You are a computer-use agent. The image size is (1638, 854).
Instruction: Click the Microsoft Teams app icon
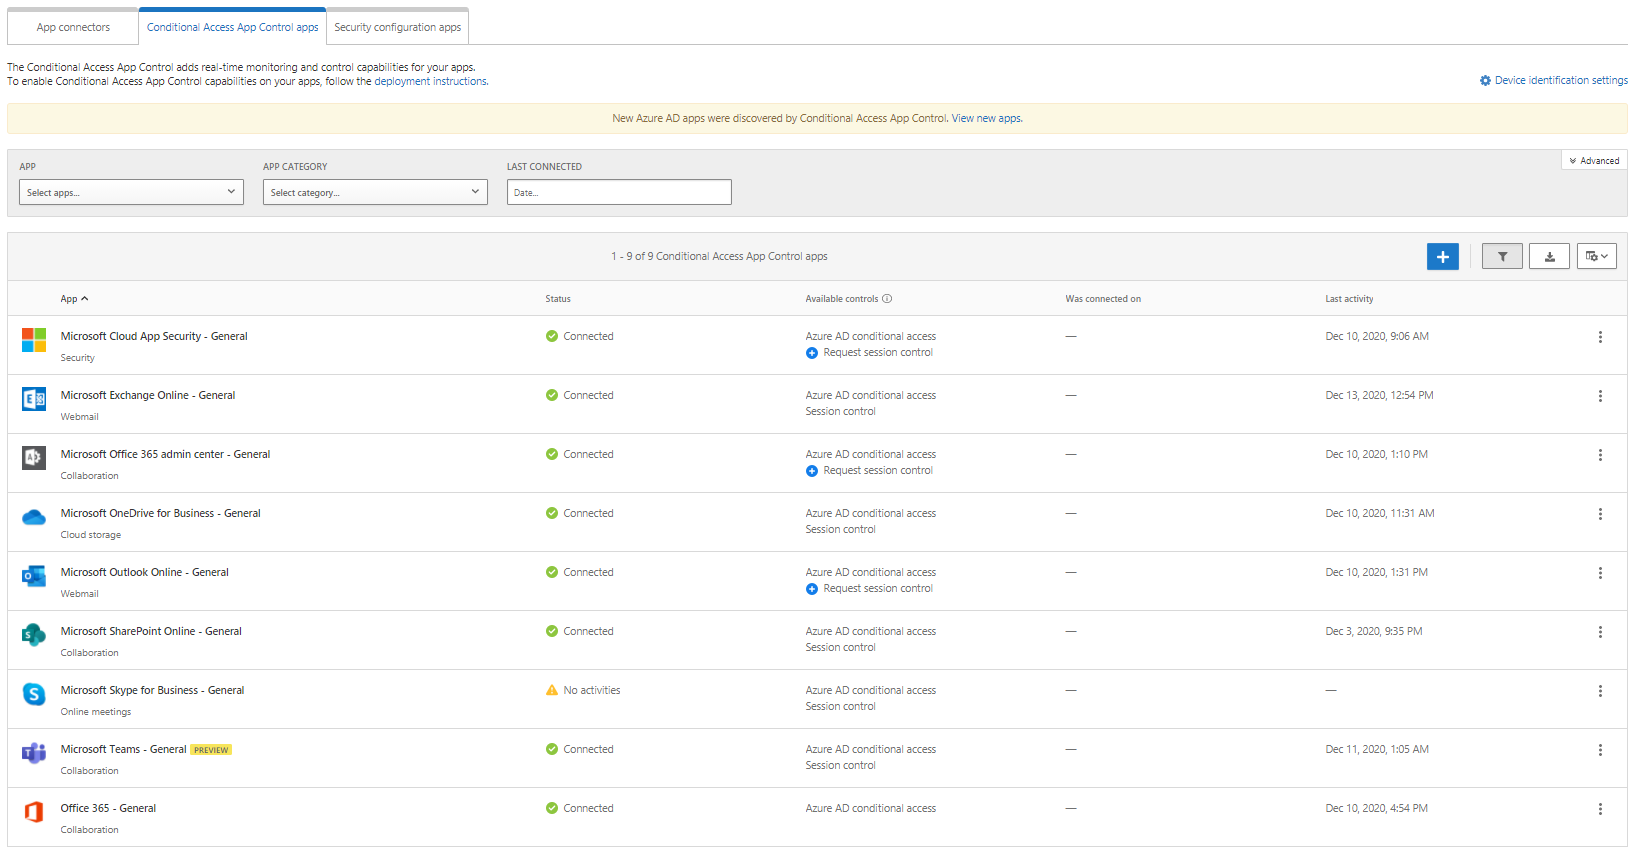click(34, 753)
